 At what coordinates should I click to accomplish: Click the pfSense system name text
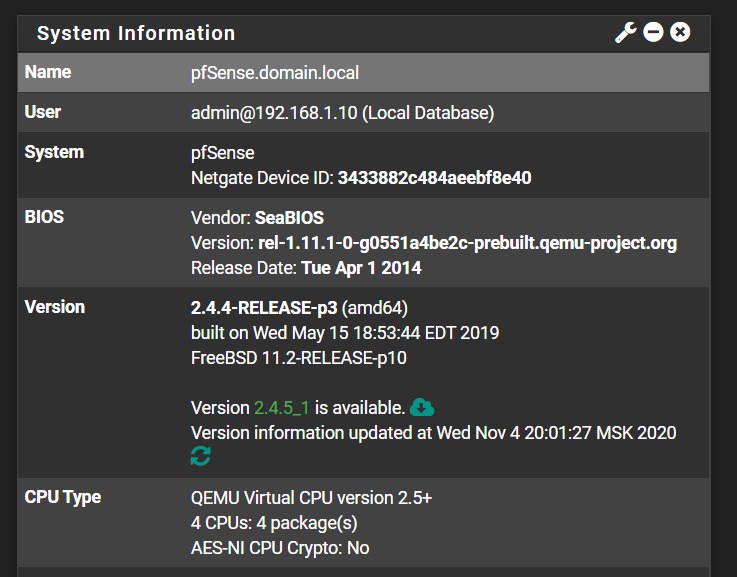(x=223, y=153)
